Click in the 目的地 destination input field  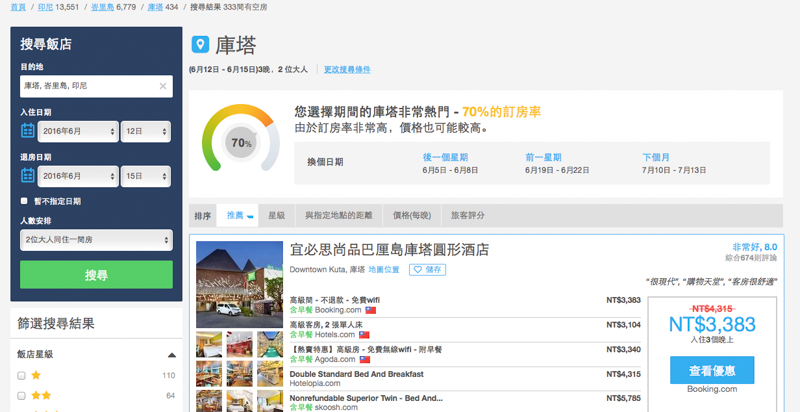point(96,86)
